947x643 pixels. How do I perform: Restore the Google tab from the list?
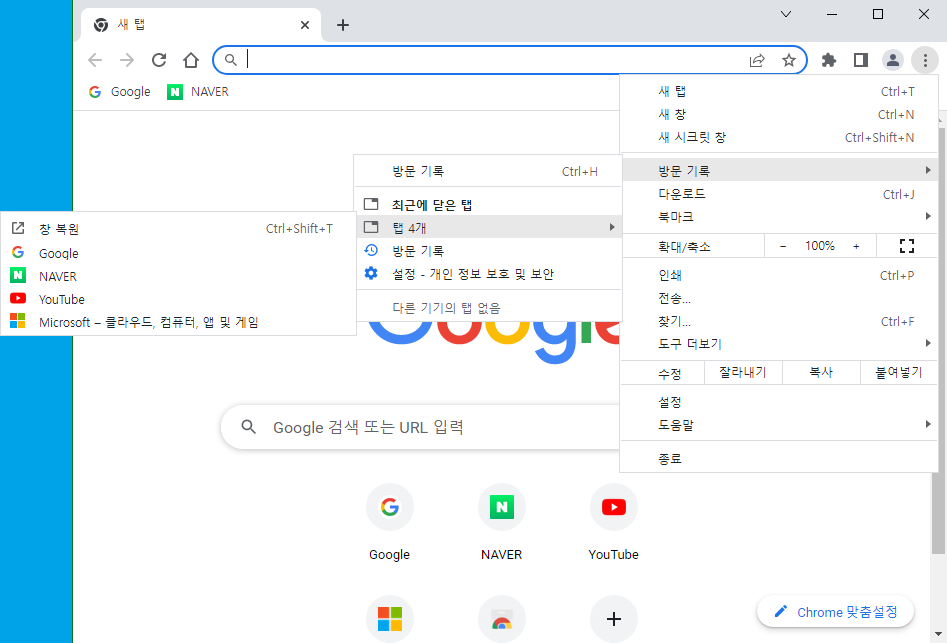point(178,253)
